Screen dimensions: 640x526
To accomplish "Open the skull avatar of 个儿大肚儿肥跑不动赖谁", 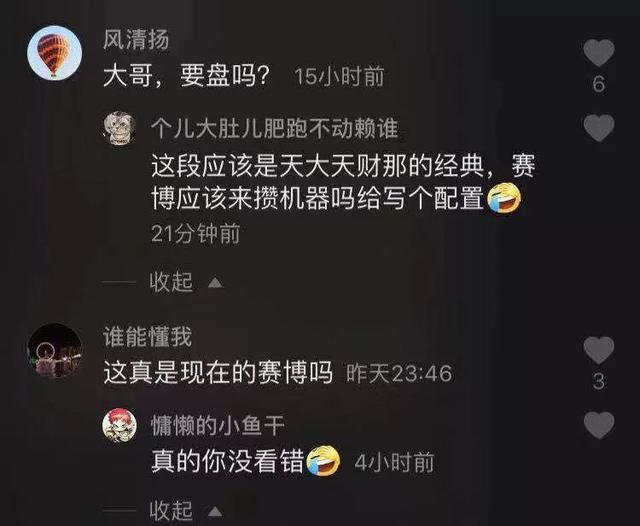I will pyautogui.click(x=119, y=128).
